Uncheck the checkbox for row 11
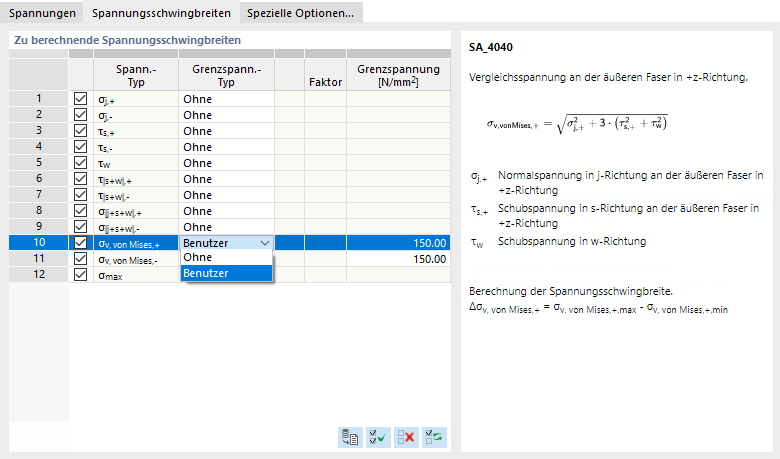This screenshot has width=780, height=459. [x=81, y=259]
